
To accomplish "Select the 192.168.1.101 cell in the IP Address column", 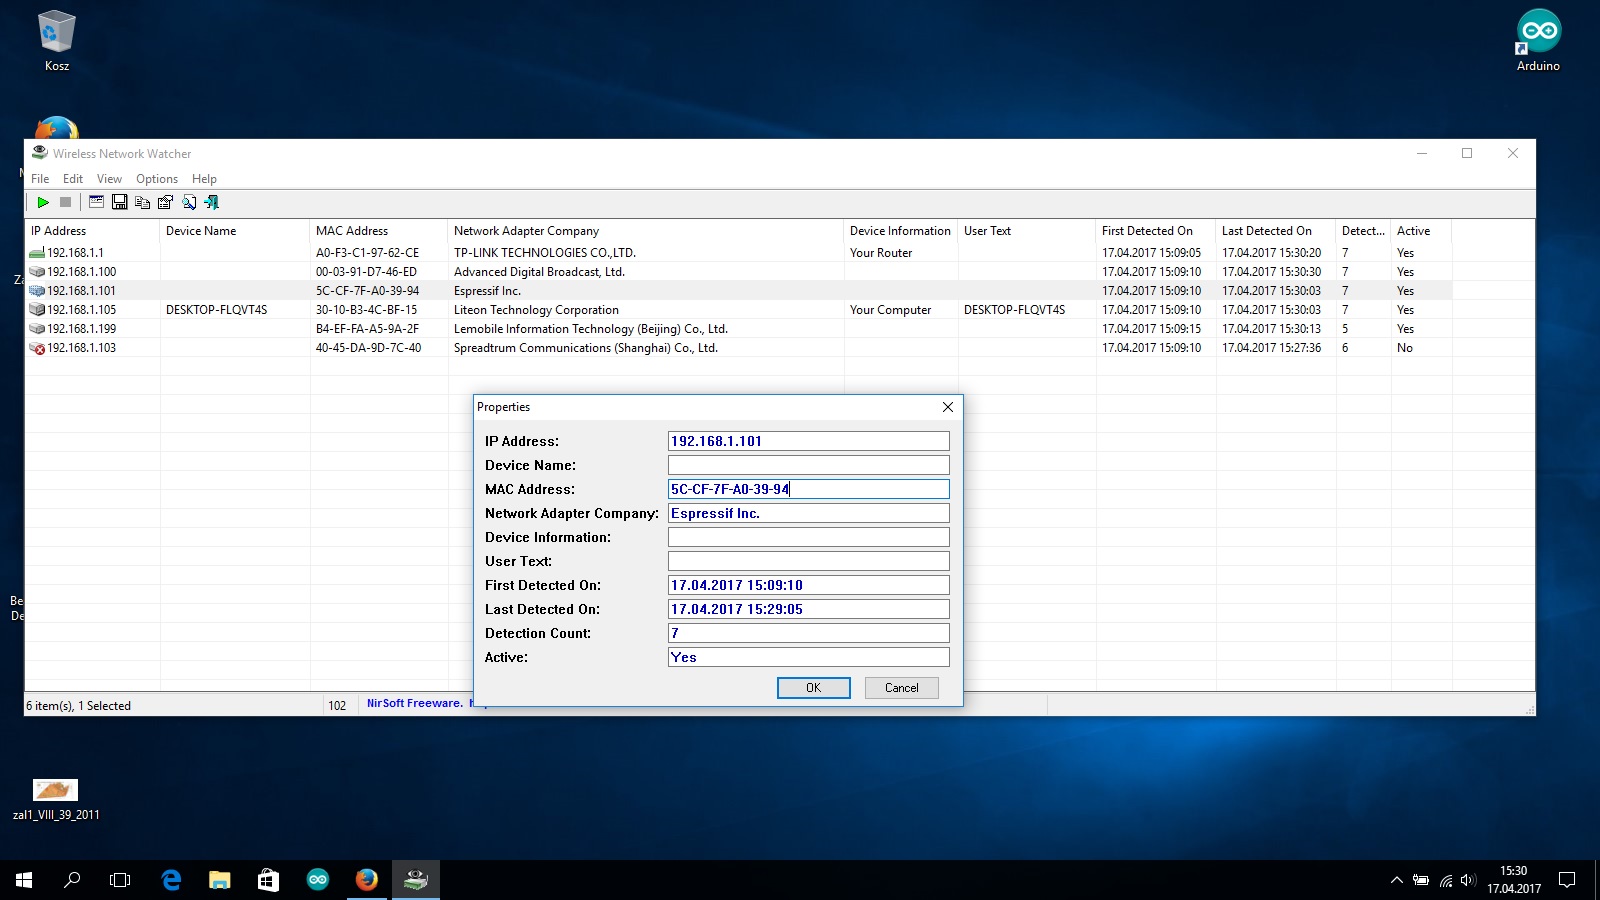I will click(x=81, y=291).
